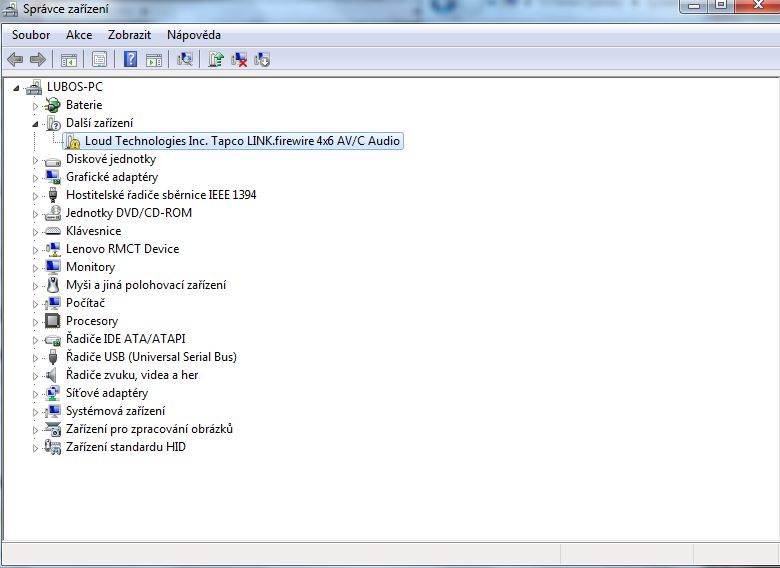Click the blue Help question mark toolbar icon
Screen dimensions: 780x568
pos(130,59)
